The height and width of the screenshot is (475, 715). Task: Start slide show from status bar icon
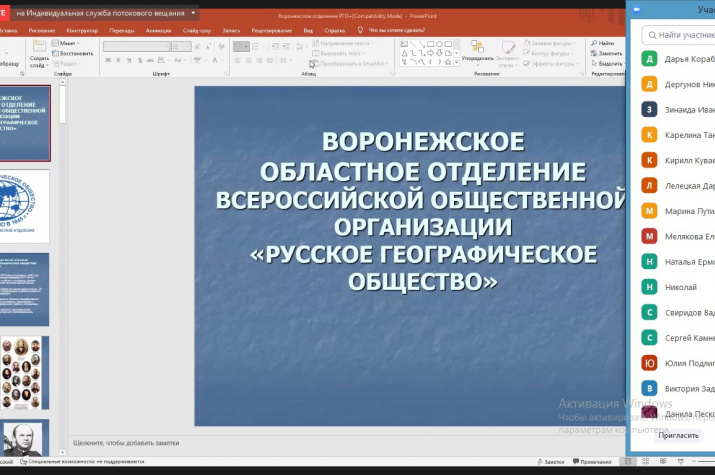pos(680,462)
